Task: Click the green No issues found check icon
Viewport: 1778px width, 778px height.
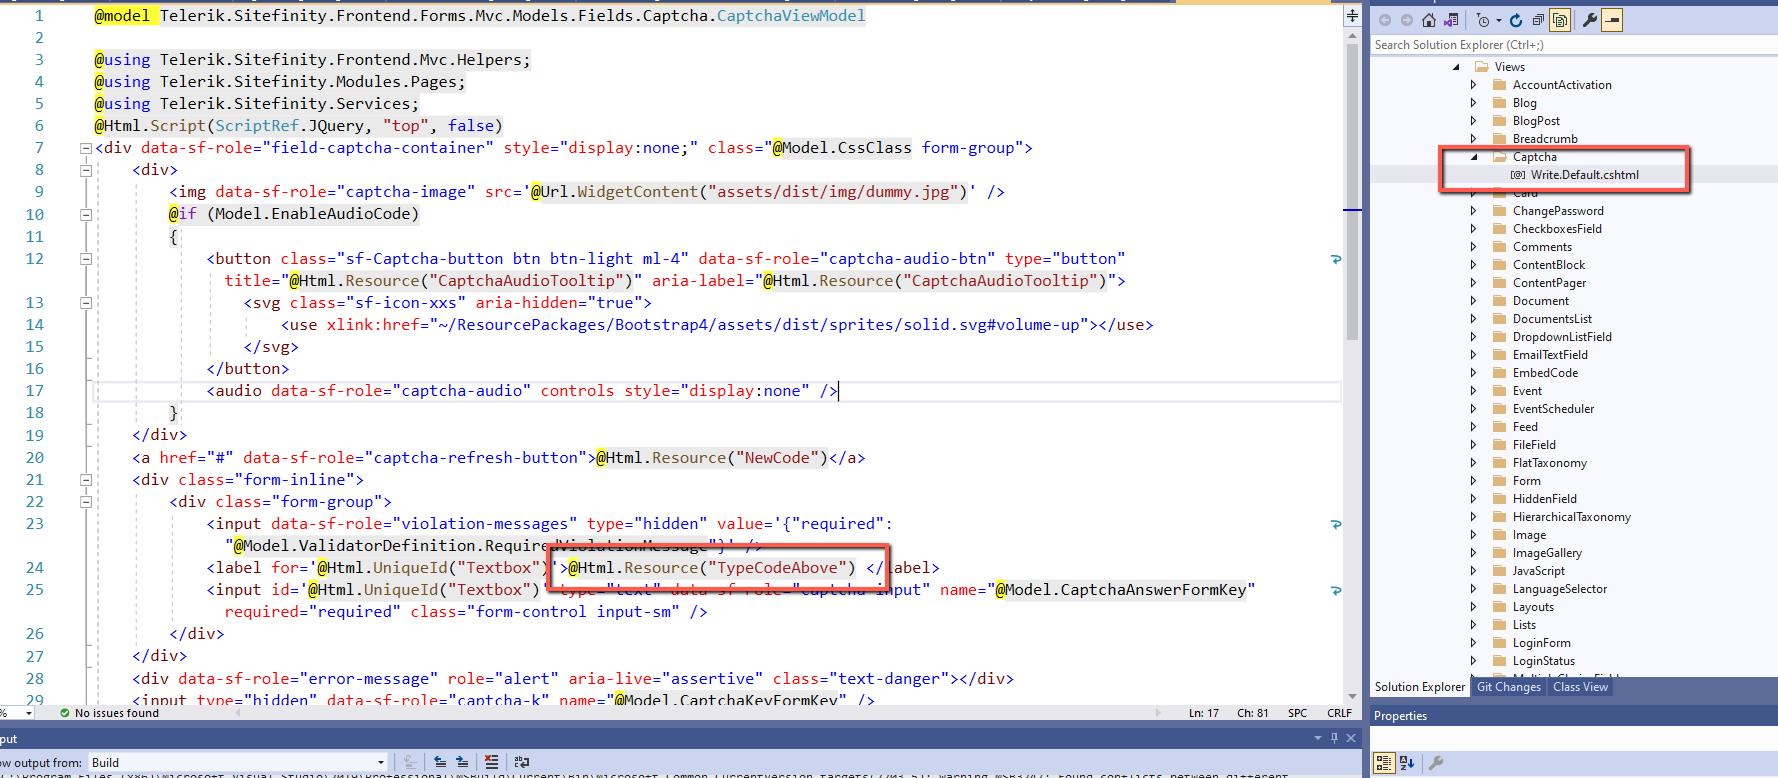Action: (x=65, y=713)
